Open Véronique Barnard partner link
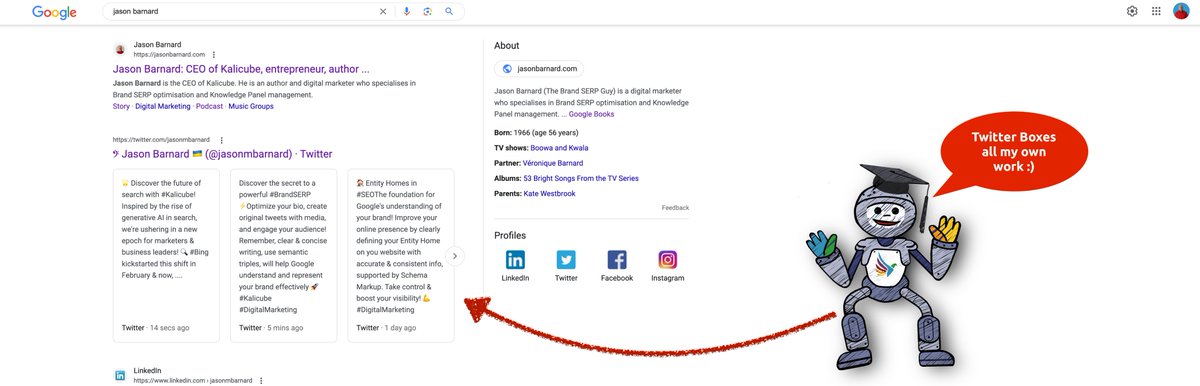This screenshot has width=1200, height=386. pyautogui.click(x=553, y=163)
